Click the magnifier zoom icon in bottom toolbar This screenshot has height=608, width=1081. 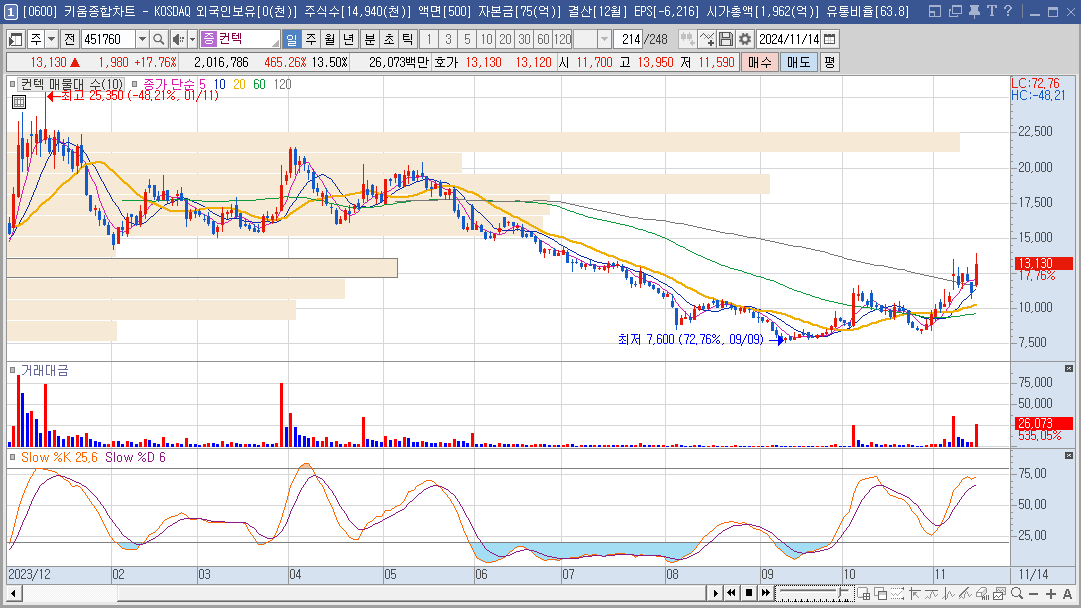(x=1017, y=594)
